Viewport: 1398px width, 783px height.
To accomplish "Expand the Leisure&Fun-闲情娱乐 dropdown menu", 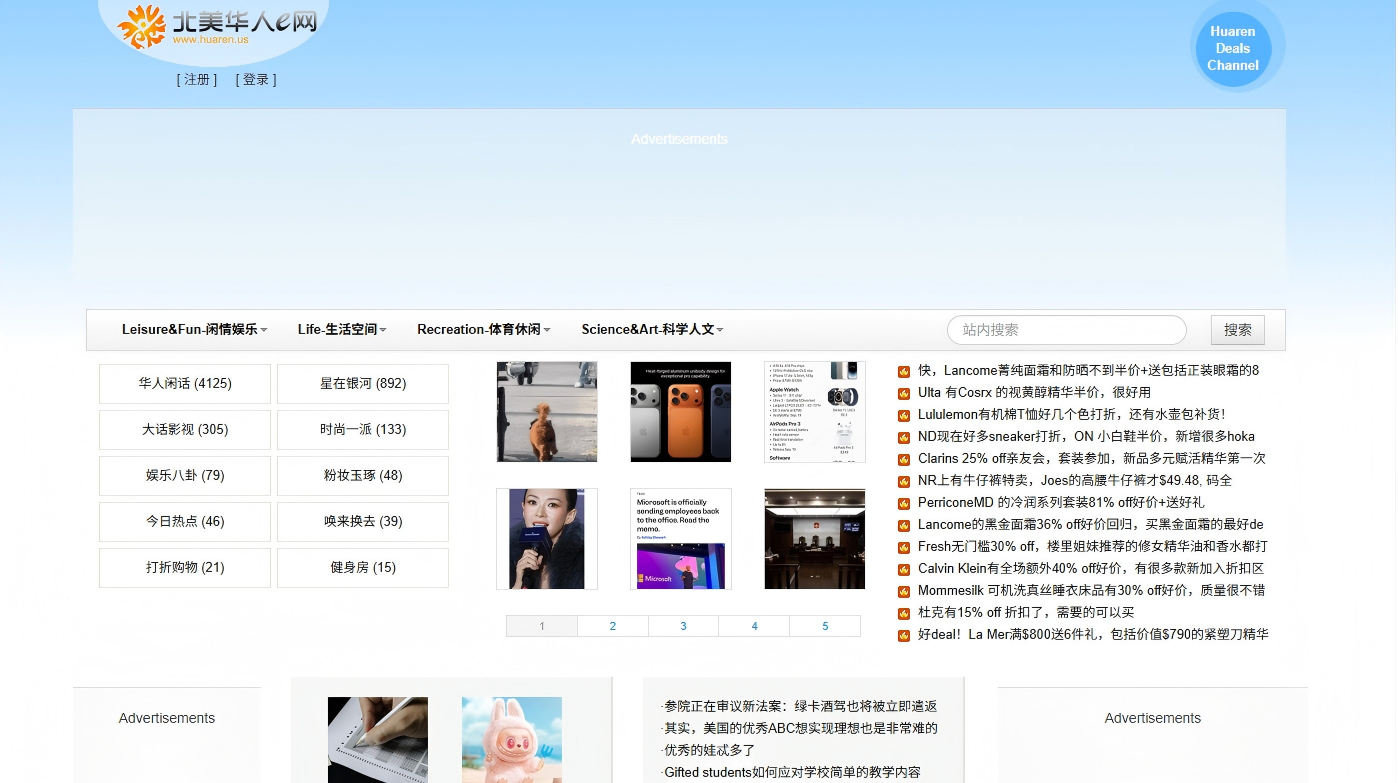I will pyautogui.click(x=194, y=330).
